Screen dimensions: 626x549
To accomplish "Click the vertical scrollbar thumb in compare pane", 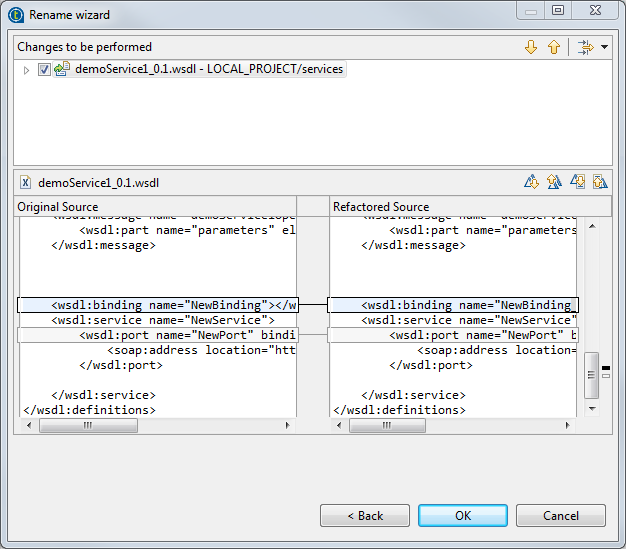I will point(591,375).
